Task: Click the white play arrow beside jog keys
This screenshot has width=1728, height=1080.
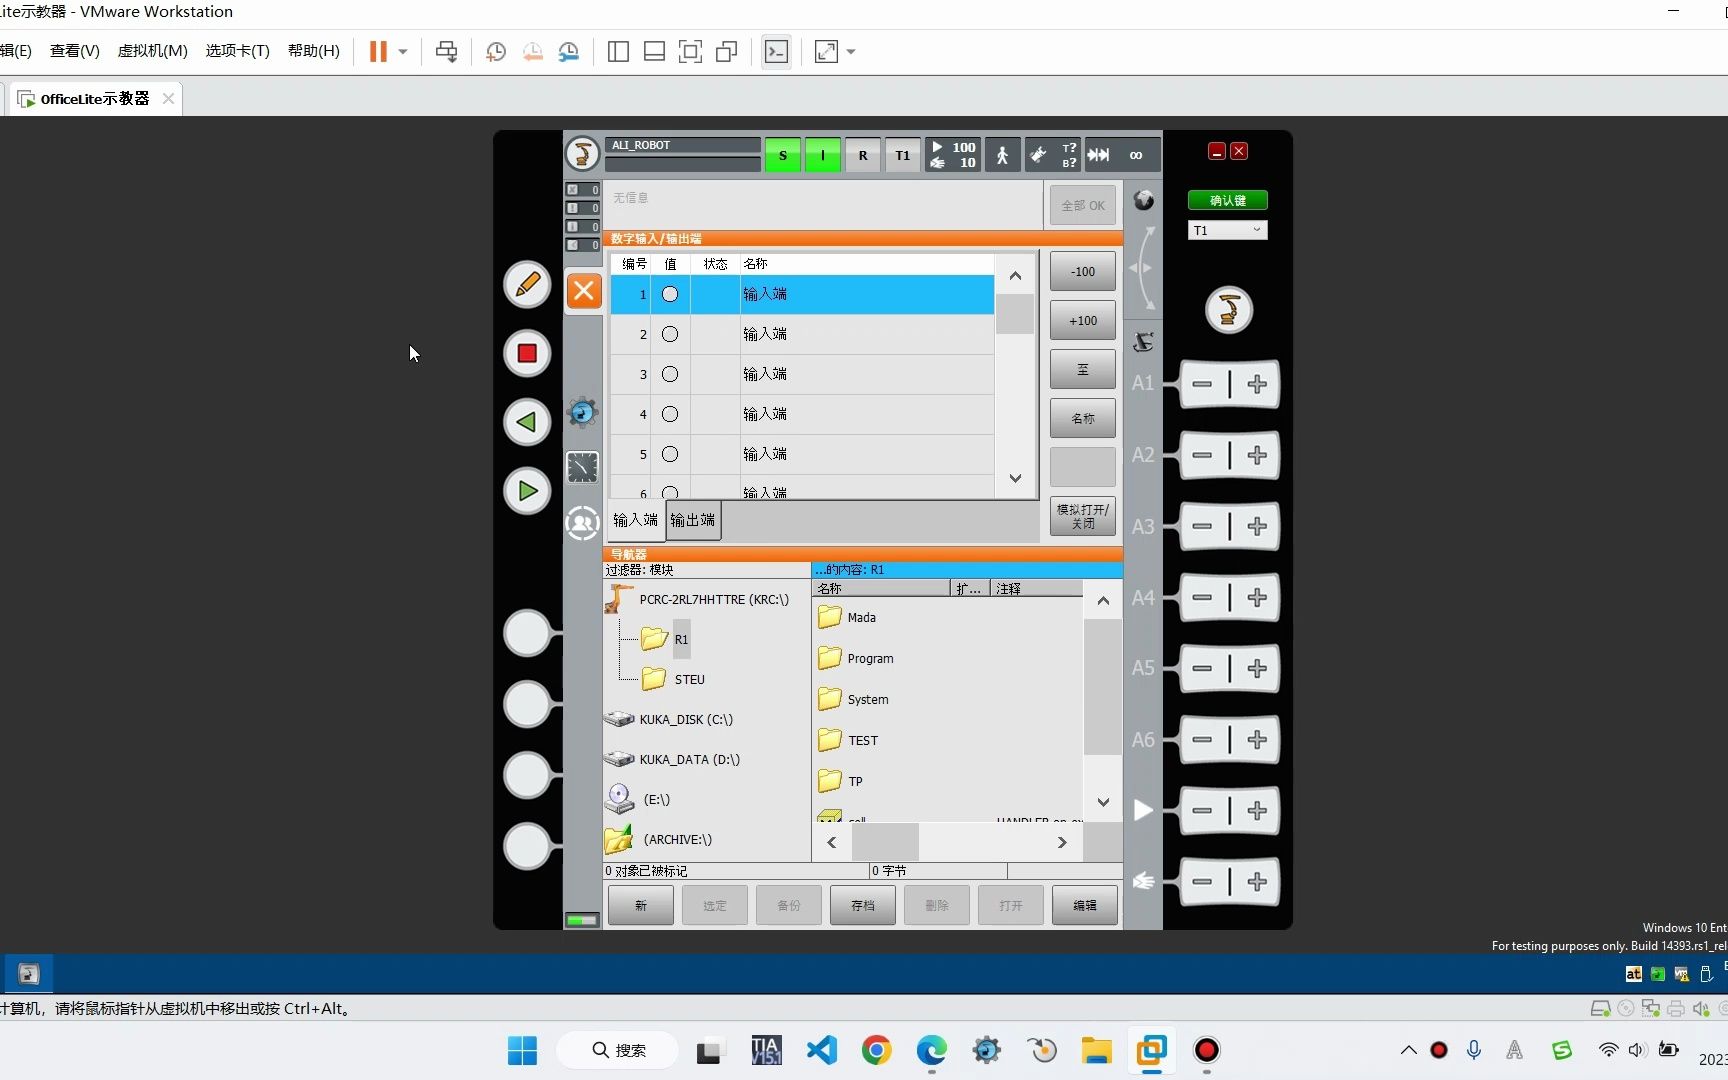Action: click(1143, 810)
